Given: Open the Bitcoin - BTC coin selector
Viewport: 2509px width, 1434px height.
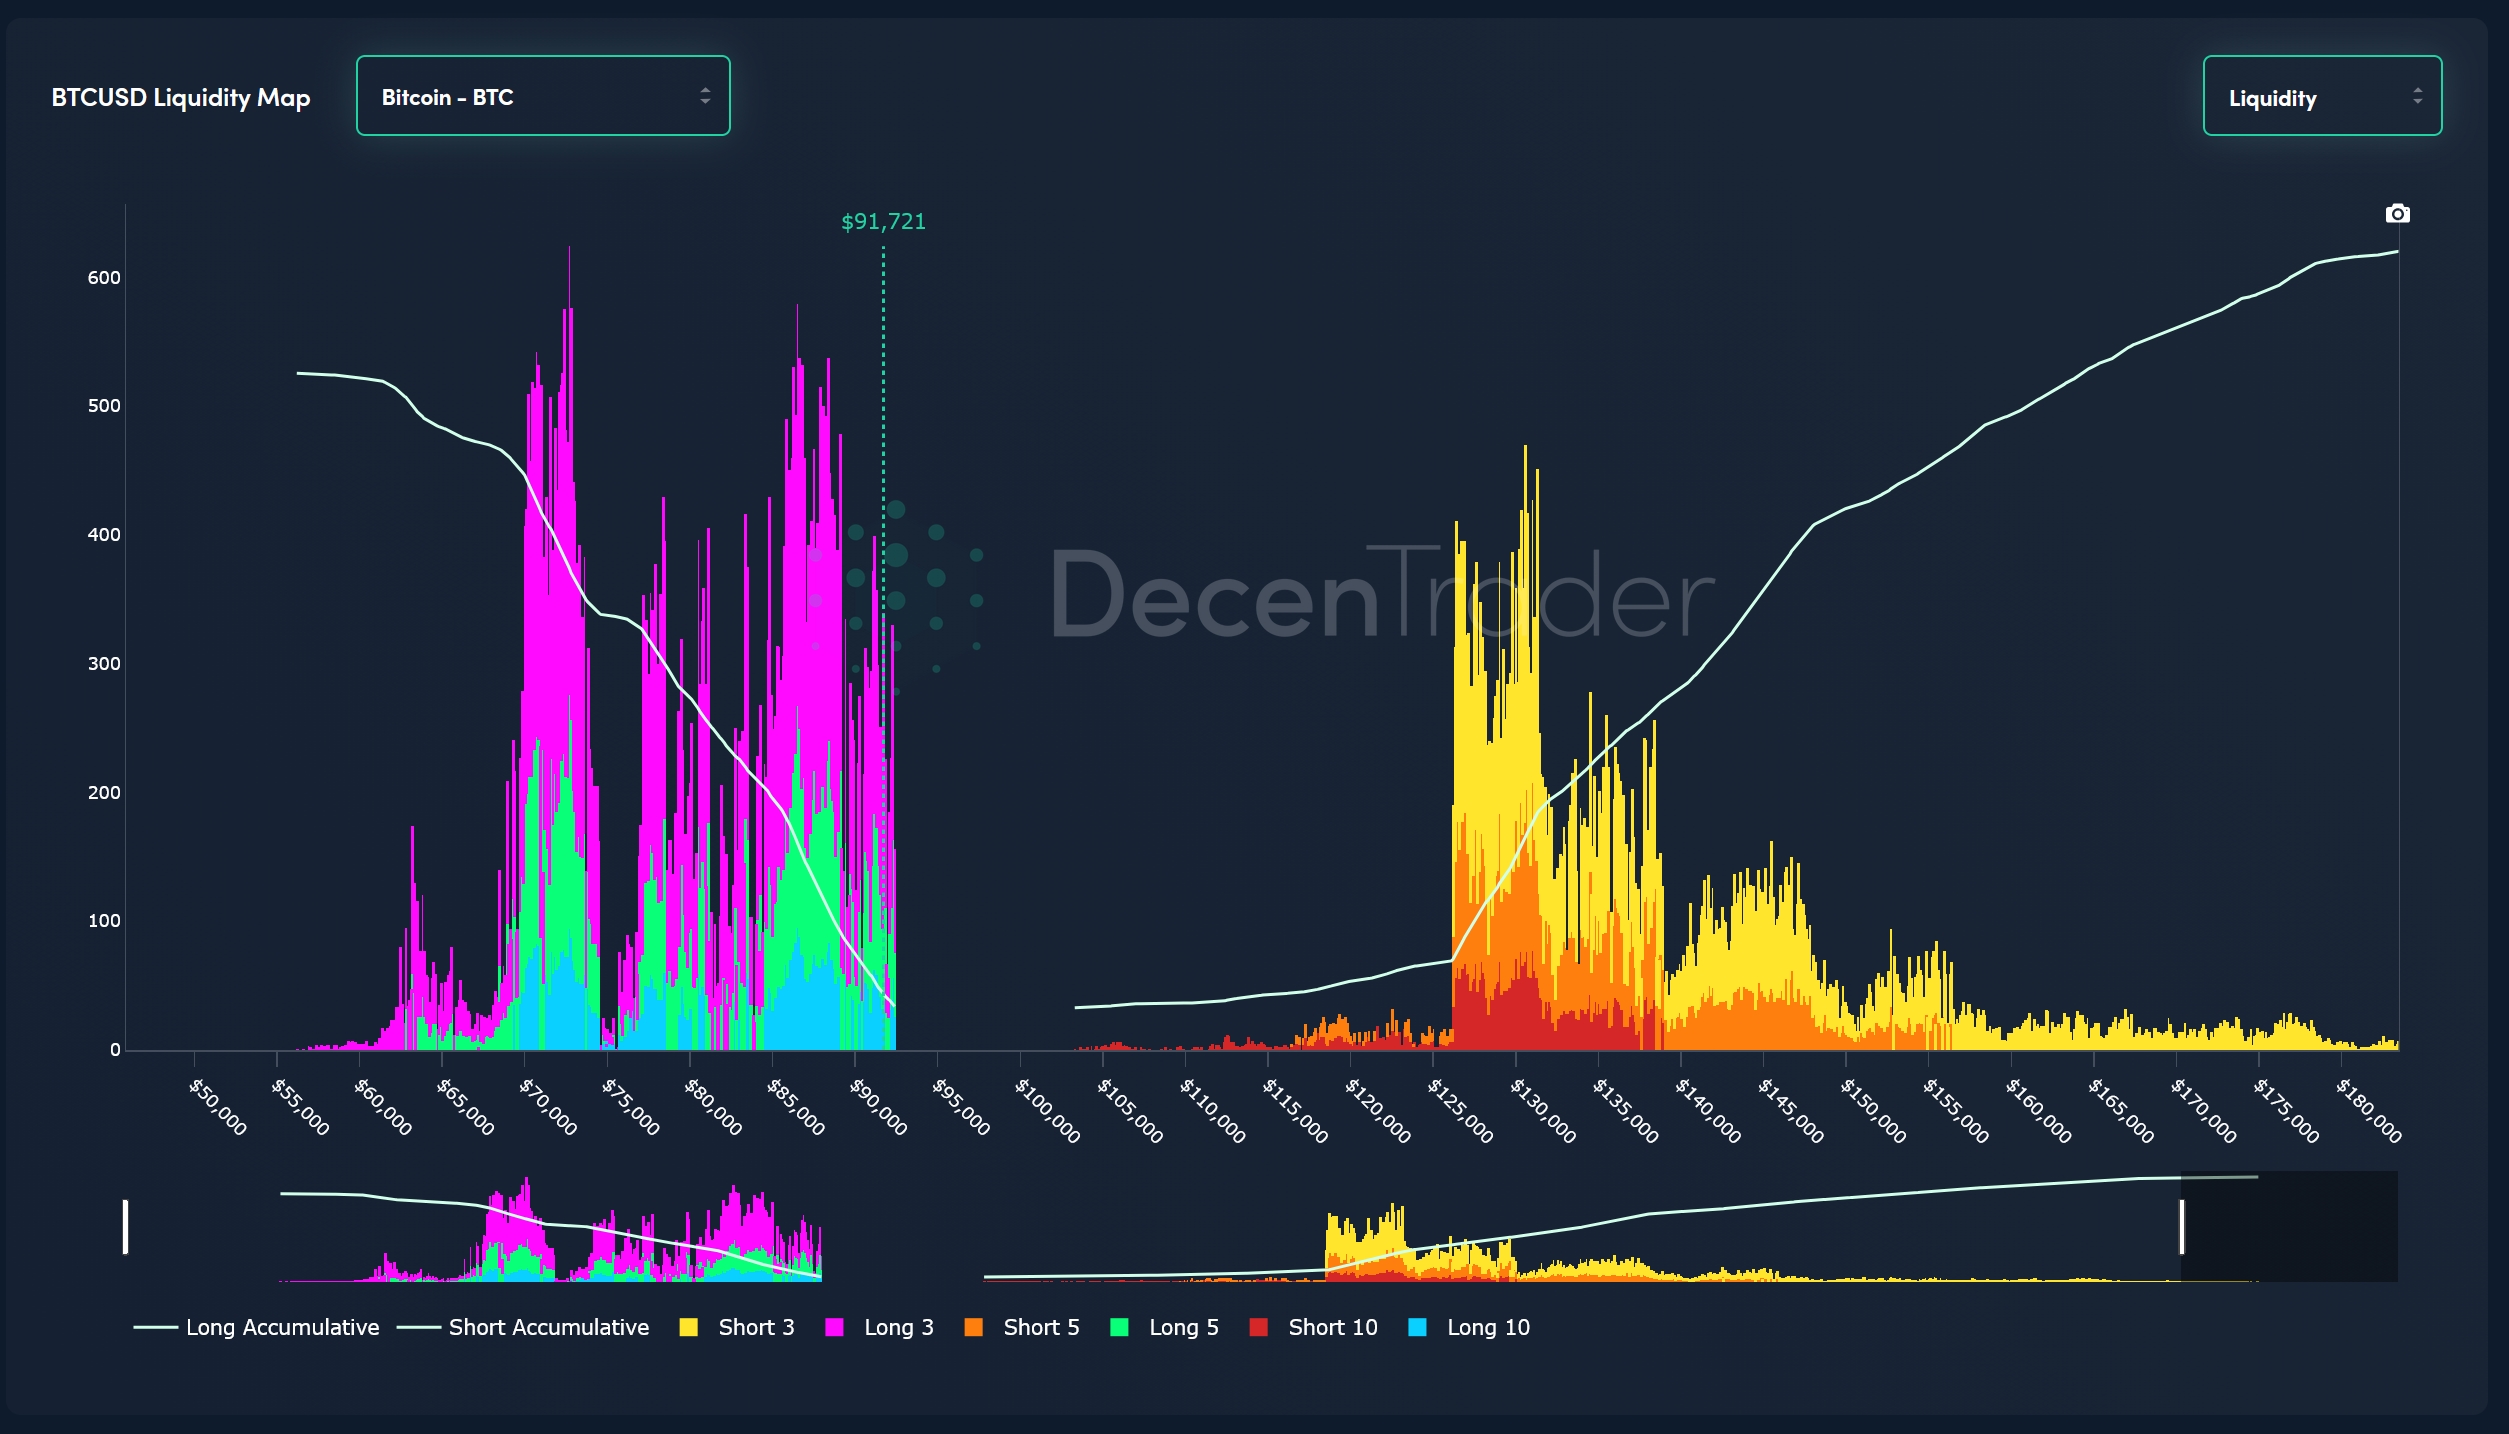Looking at the screenshot, I should pos(542,96).
